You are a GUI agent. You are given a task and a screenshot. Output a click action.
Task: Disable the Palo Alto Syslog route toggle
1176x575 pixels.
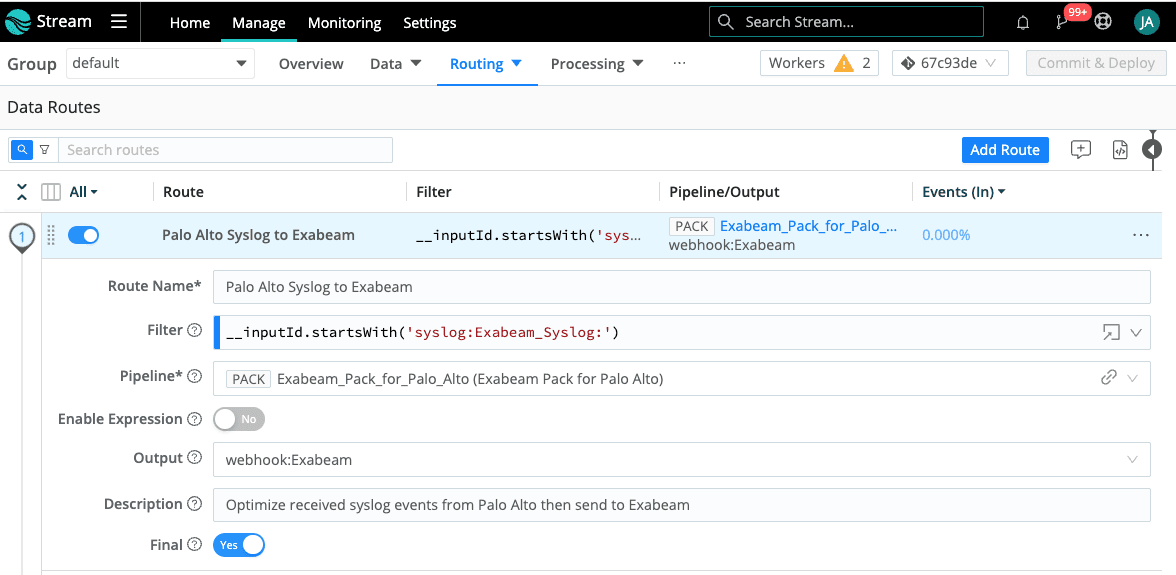[x=83, y=235]
